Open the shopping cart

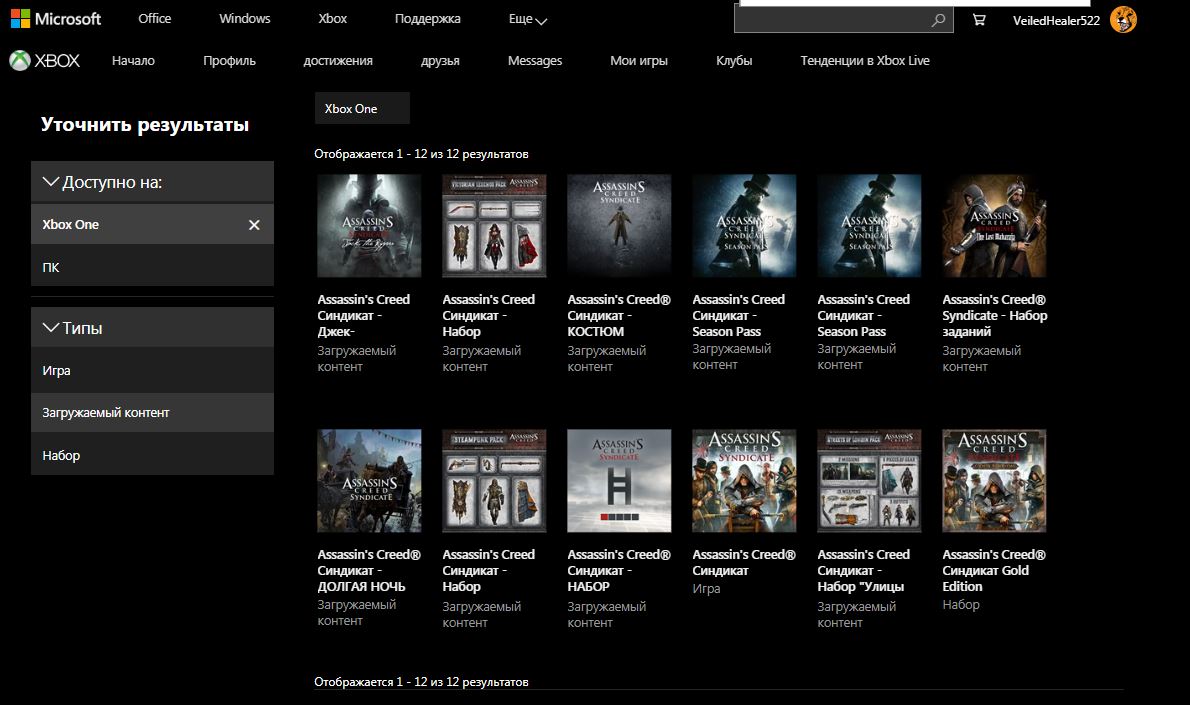[x=978, y=20]
